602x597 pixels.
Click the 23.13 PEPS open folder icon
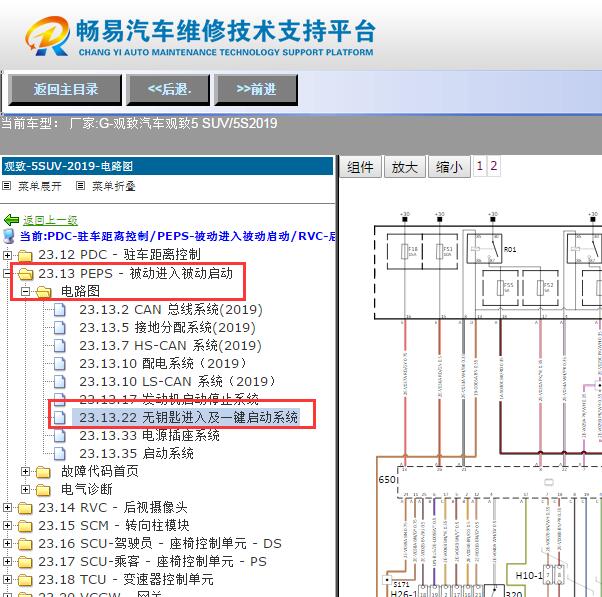tap(26, 274)
